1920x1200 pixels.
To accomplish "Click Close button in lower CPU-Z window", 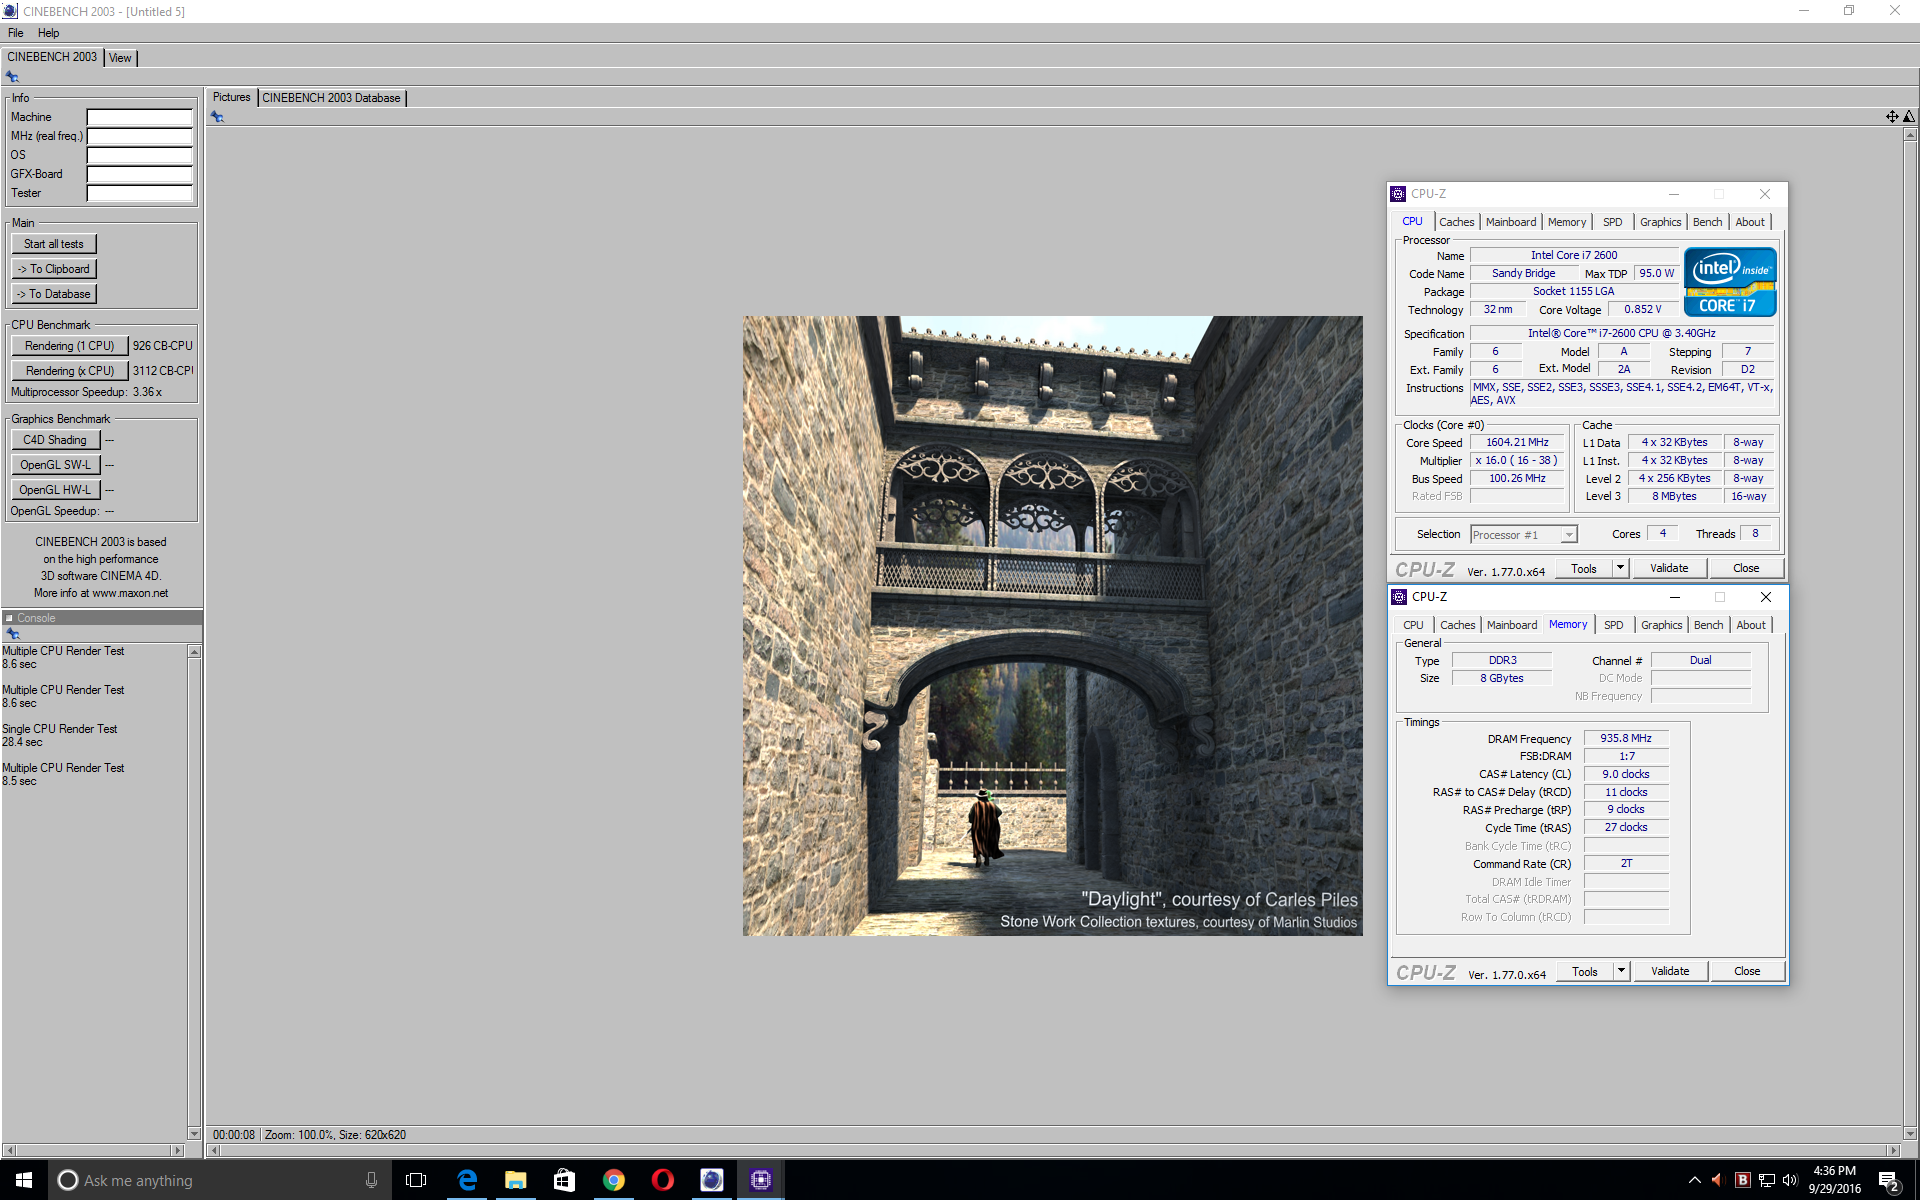I will pos(1747,971).
